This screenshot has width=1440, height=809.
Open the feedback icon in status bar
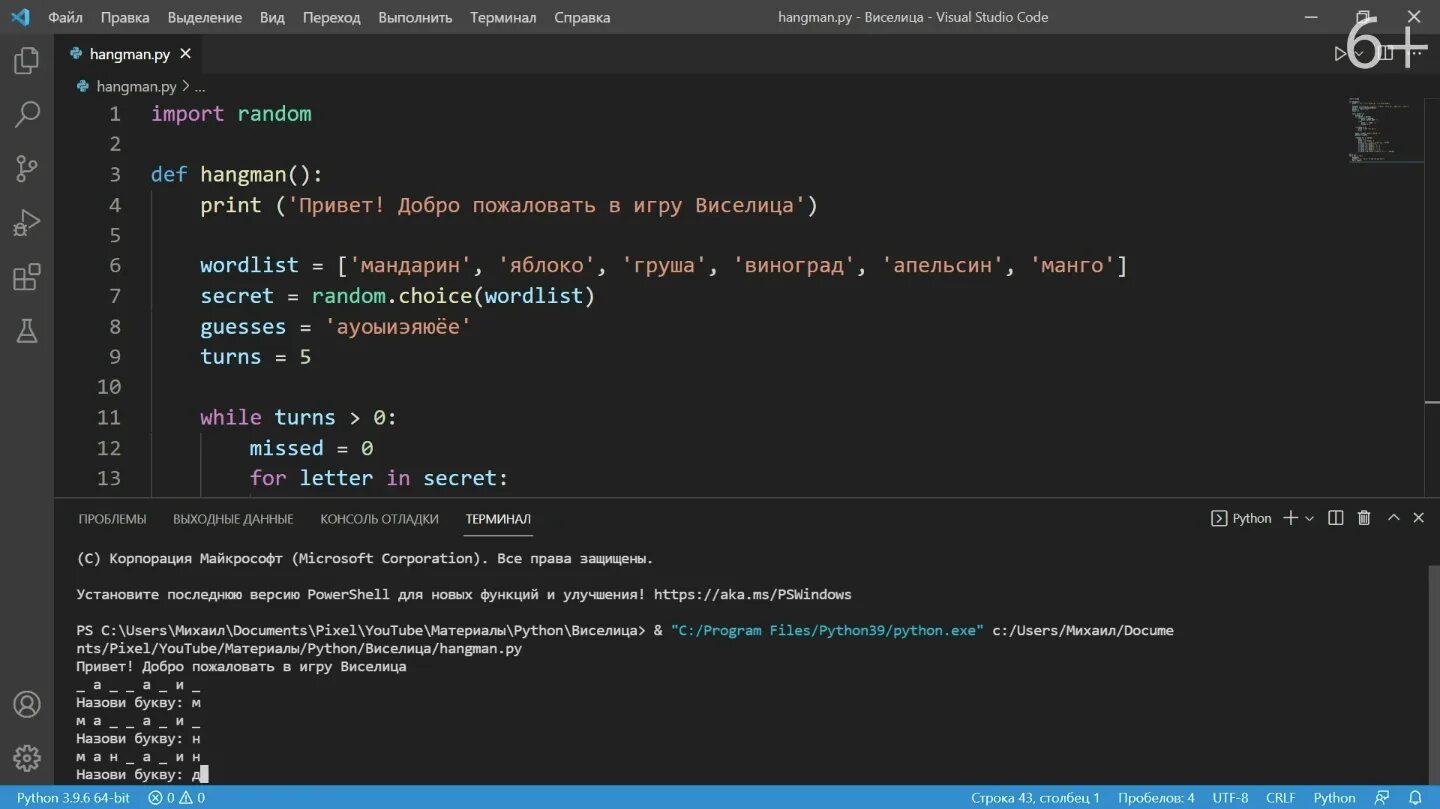1382,798
